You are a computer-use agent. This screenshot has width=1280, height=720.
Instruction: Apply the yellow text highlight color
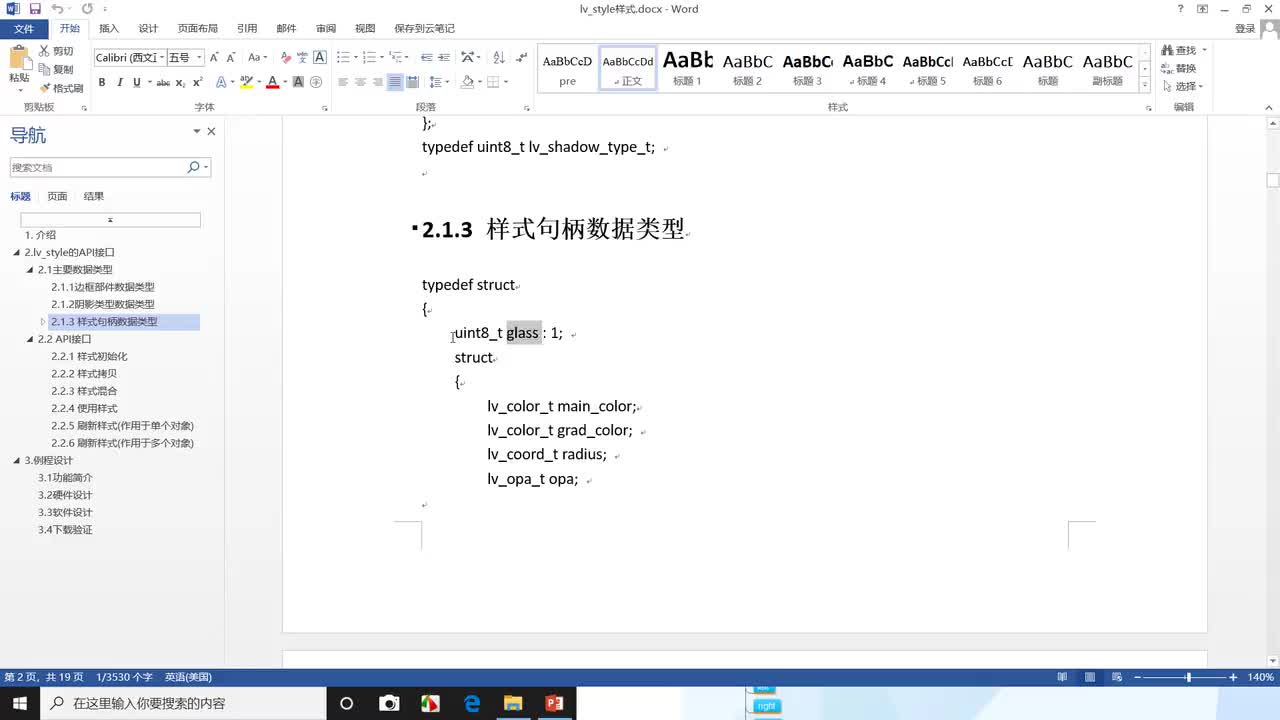pos(246,82)
